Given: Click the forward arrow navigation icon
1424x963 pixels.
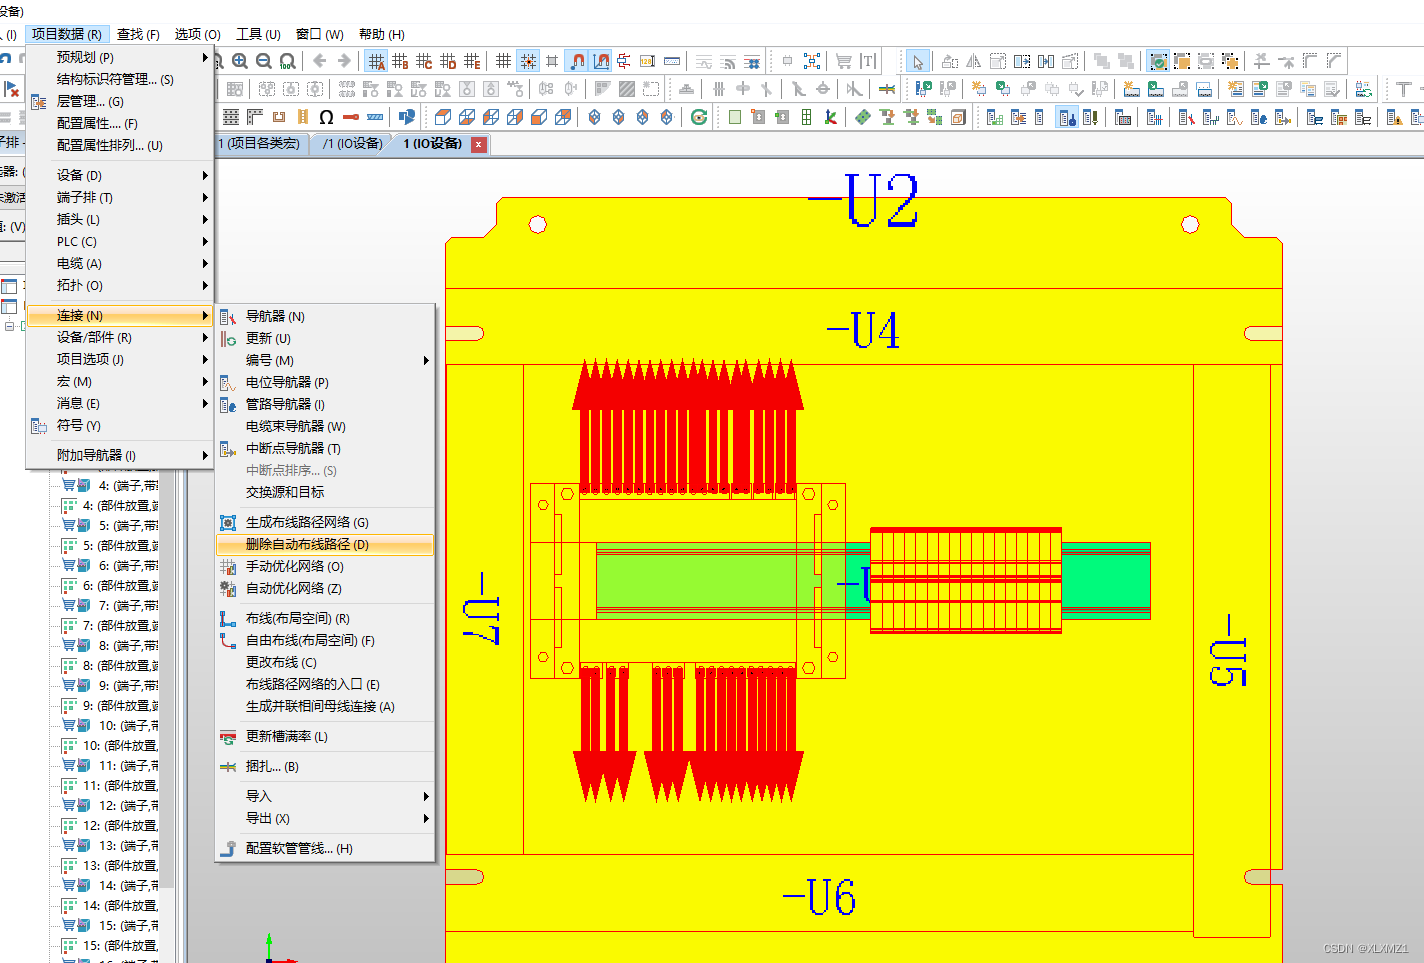Looking at the screenshot, I should click(x=344, y=61).
